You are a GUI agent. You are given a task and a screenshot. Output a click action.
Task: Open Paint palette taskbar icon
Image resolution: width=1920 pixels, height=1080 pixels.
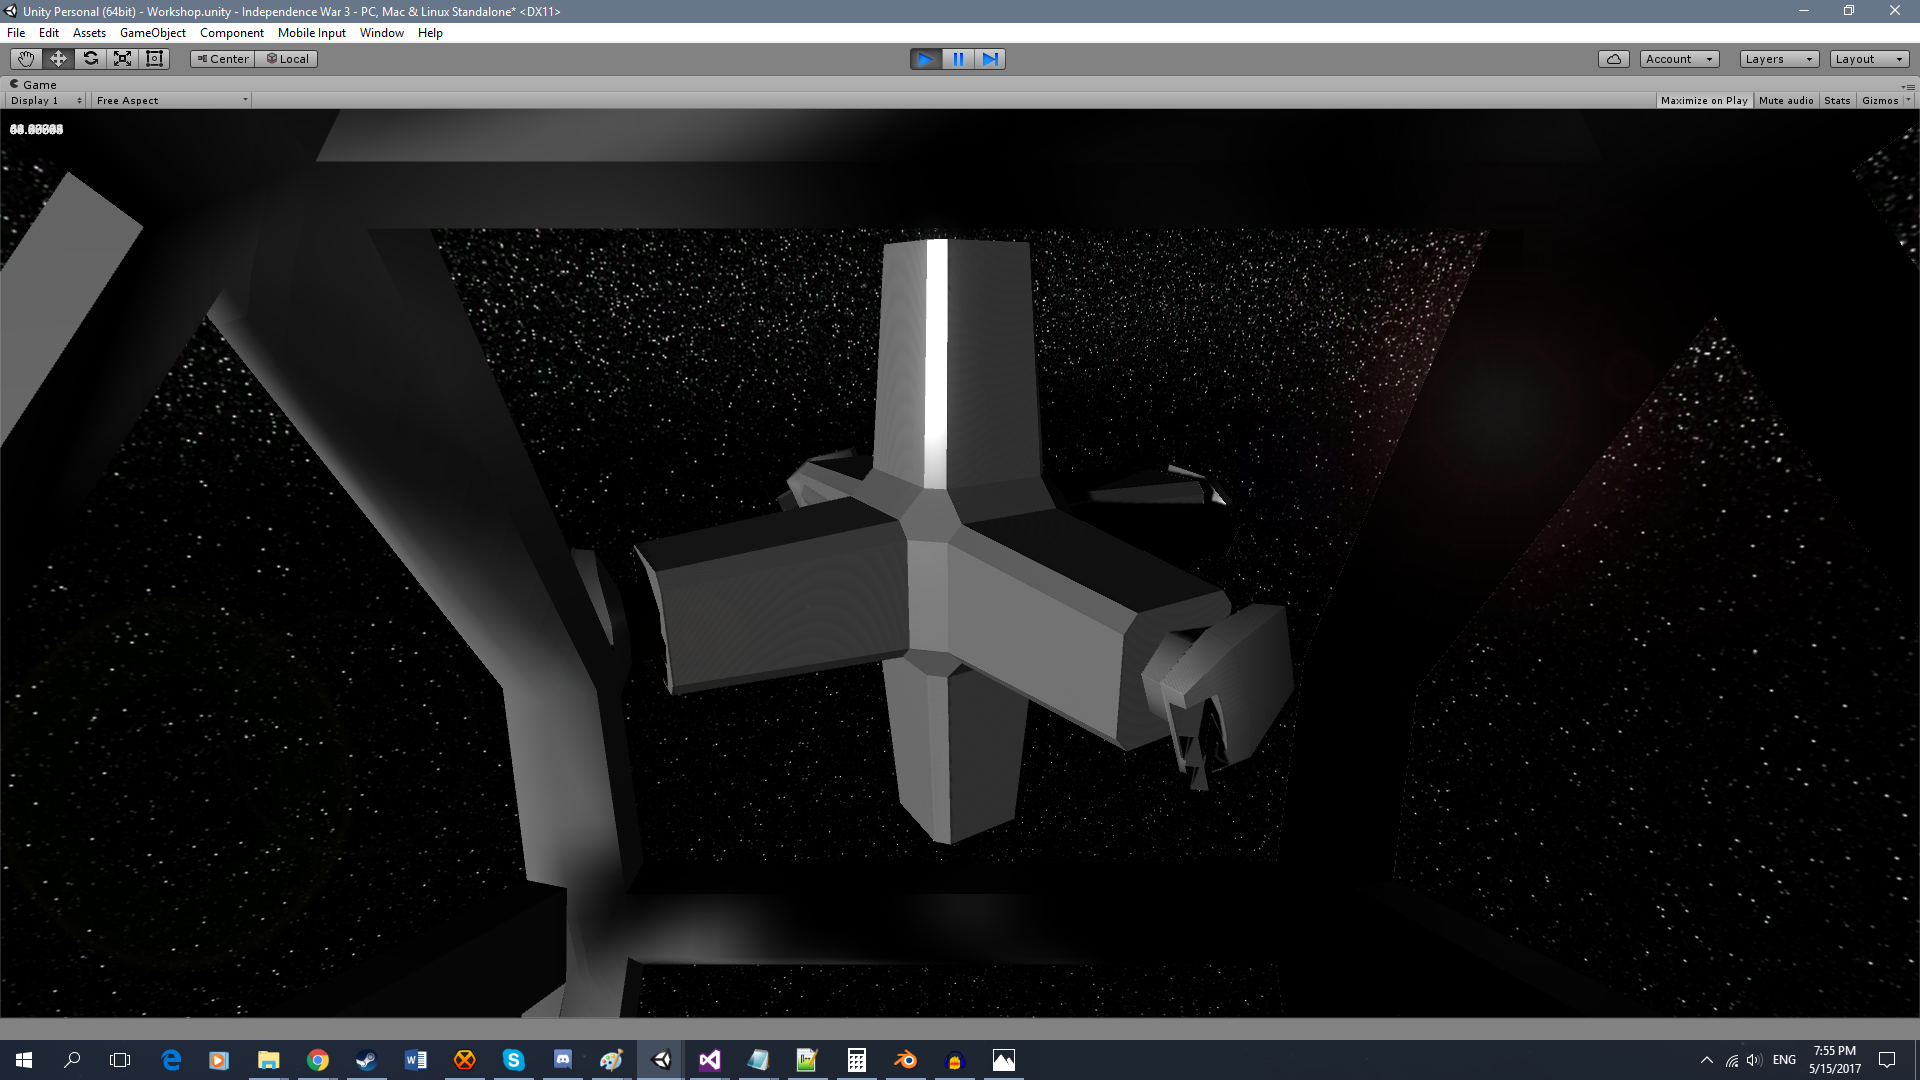tap(611, 1060)
